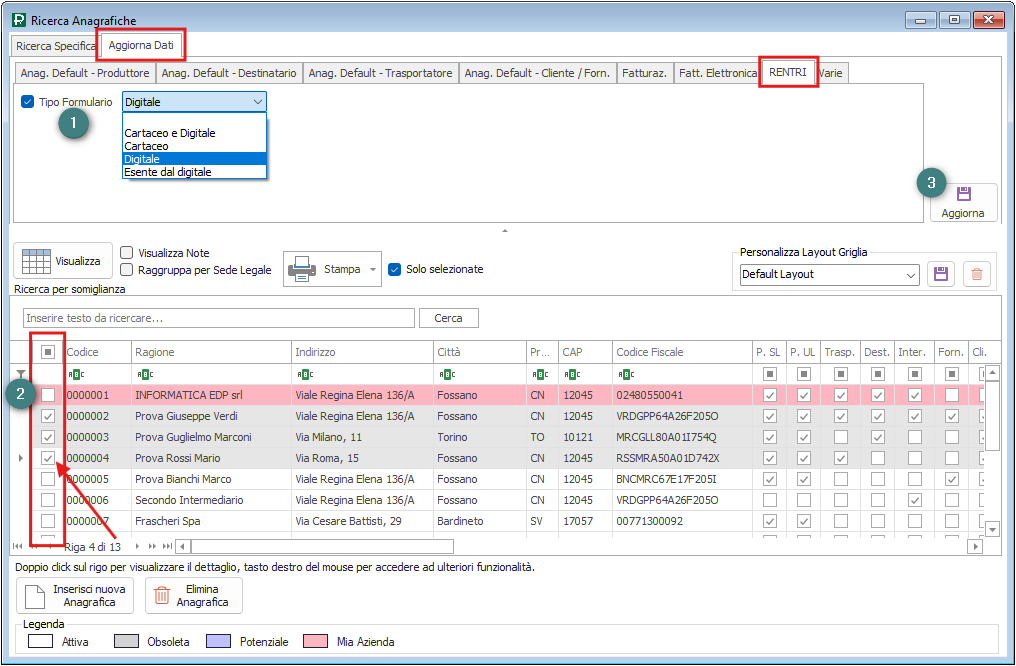The width and height of the screenshot is (1016, 666).
Task: Click the filter funnel icon in grid
Action: click(x=21, y=374)
